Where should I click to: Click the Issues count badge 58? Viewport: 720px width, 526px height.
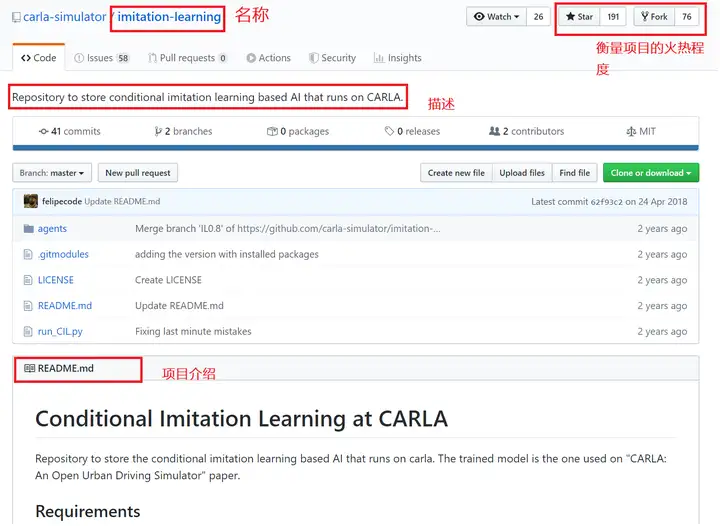coord(123,58)
